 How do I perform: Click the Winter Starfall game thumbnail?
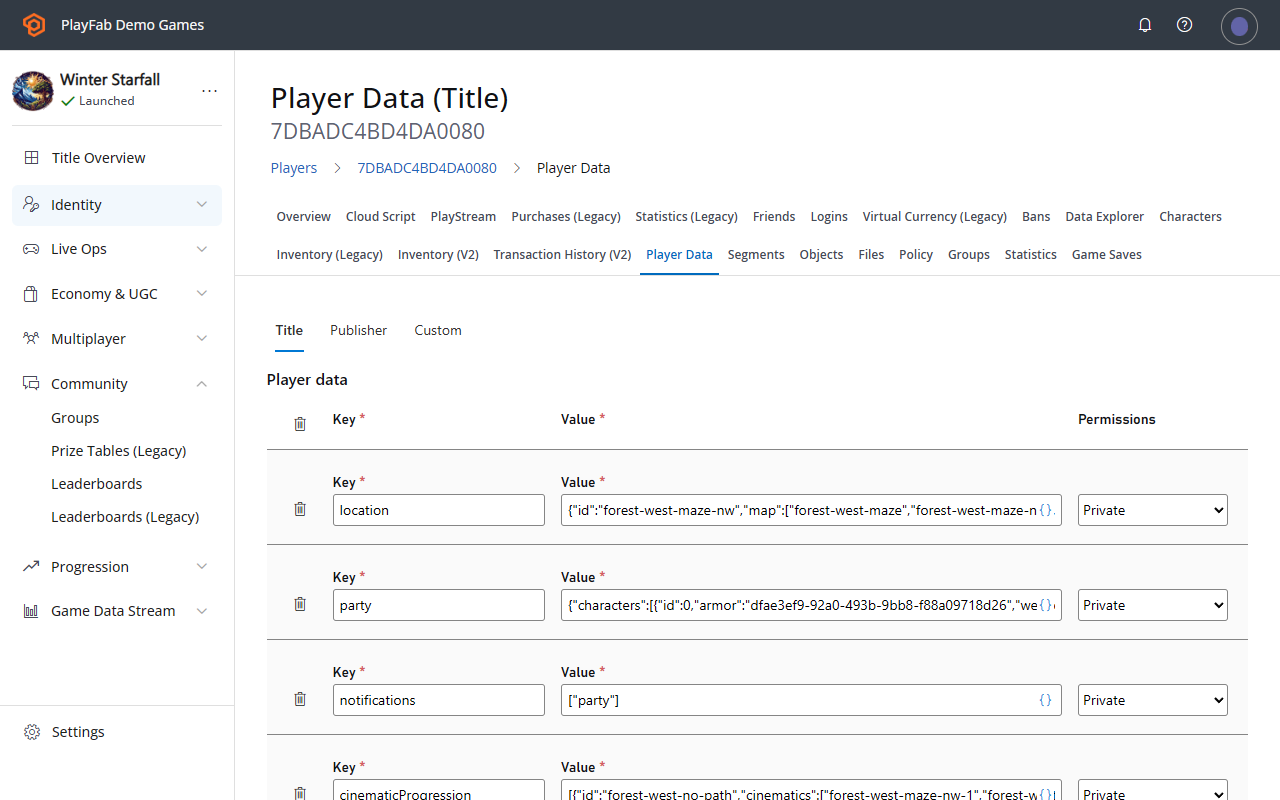pyautogui.click(x=33, y=91)
